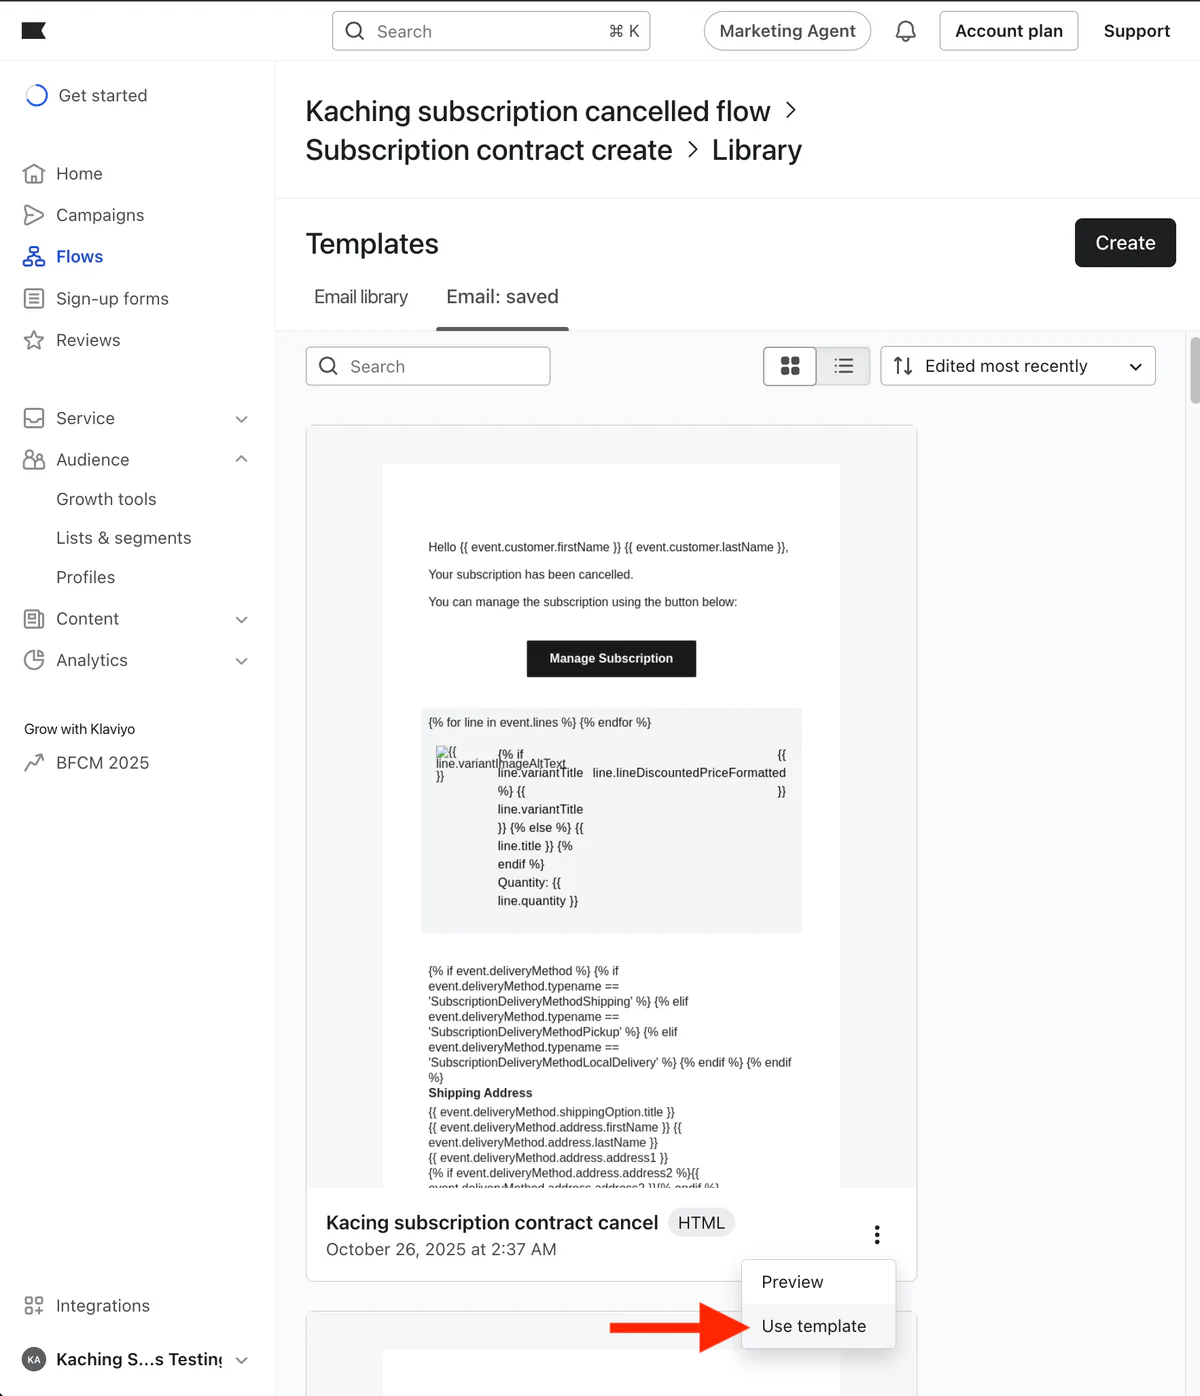Expand the Content section

pos(241,620)
